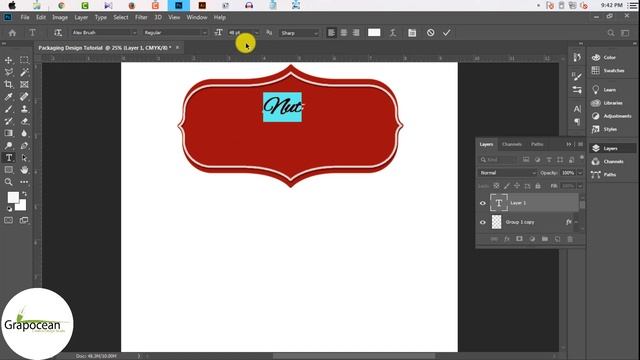This screenshot has height=360, width=640.
Task: Toggle Quick Mask mode
Action: 9,220
